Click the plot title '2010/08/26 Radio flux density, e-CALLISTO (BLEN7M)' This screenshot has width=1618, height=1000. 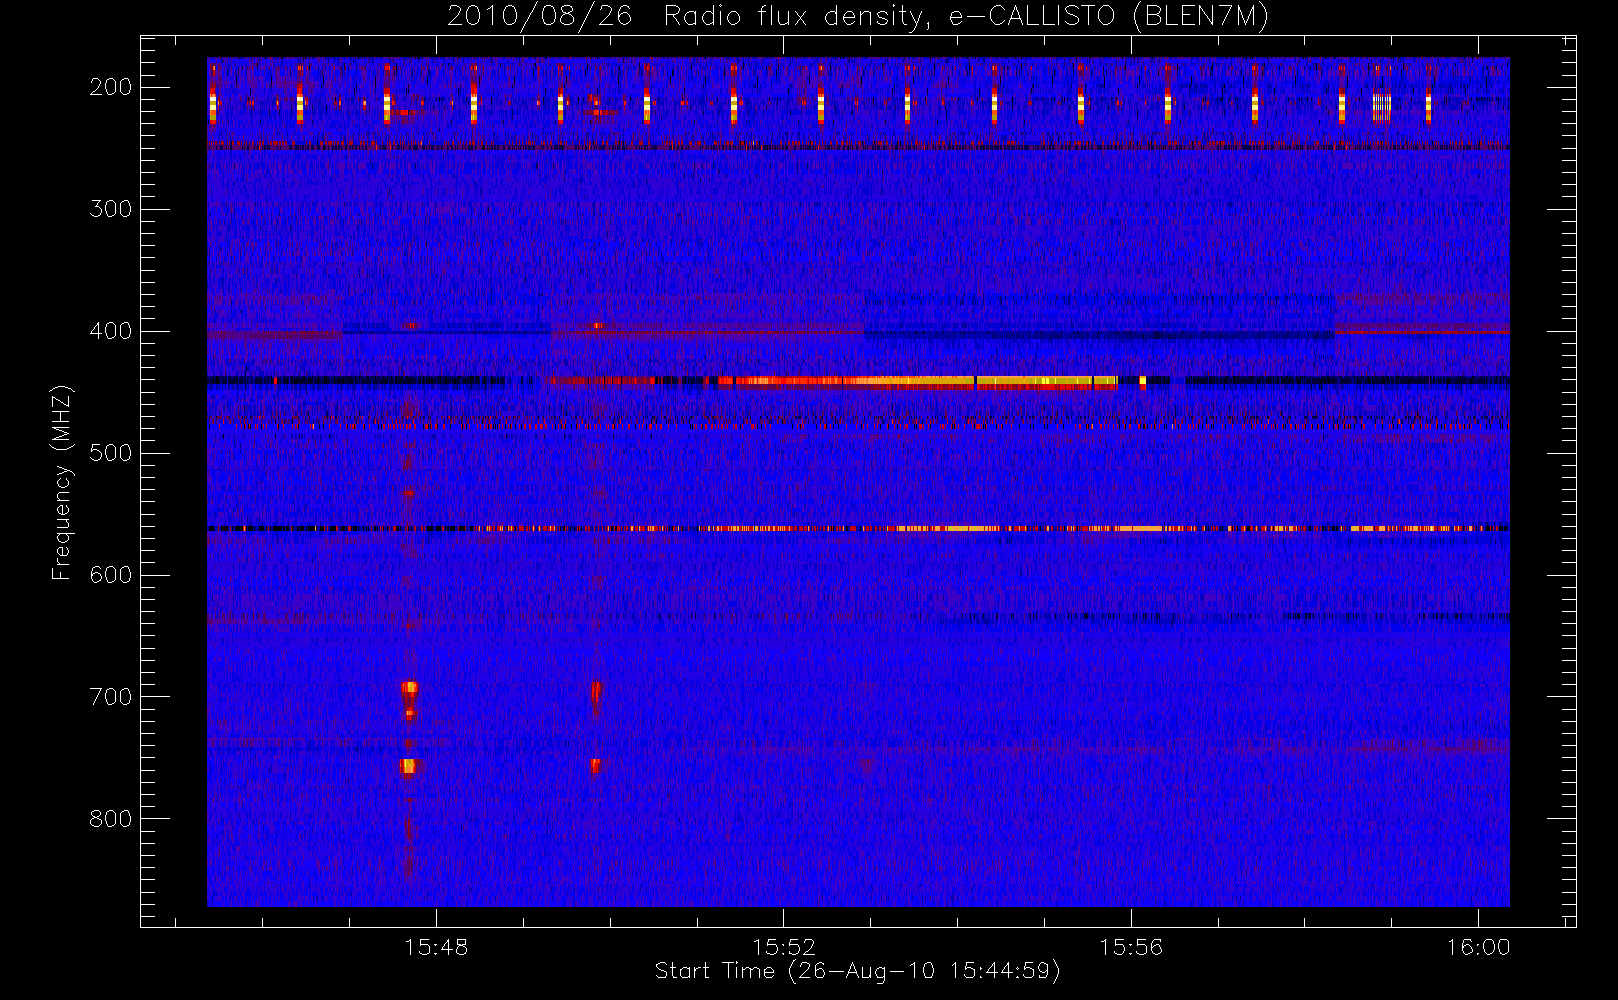point(857,17)
